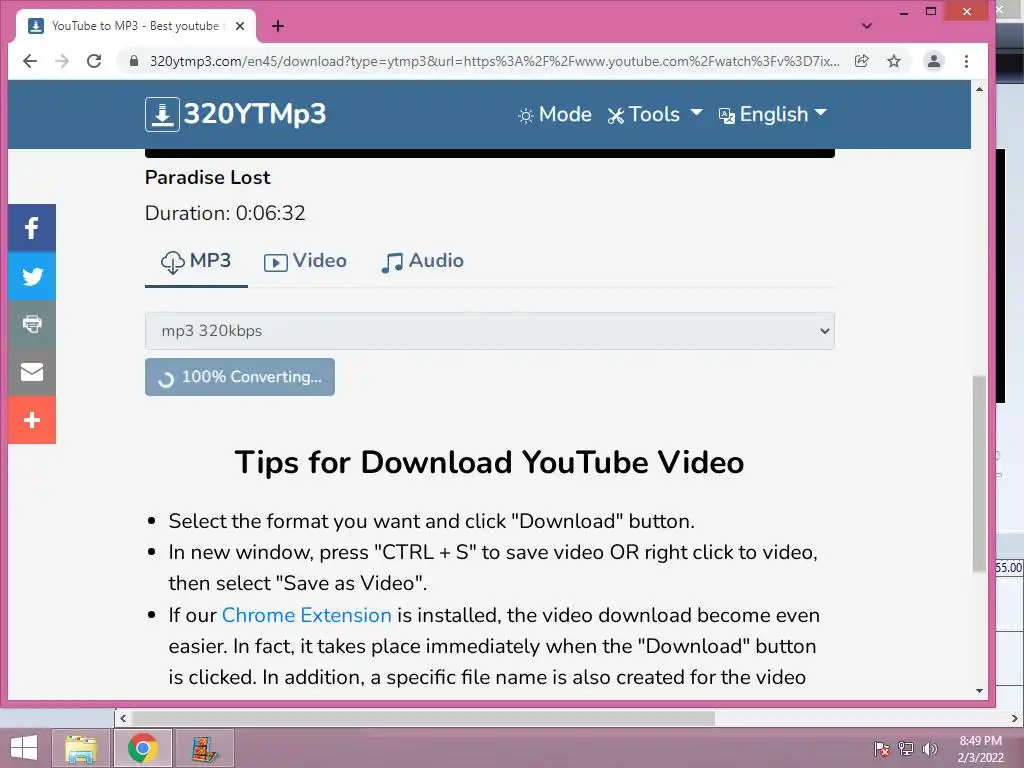
Task: Expand the Tools dropdown menu
Action: (x=655, y=114)
